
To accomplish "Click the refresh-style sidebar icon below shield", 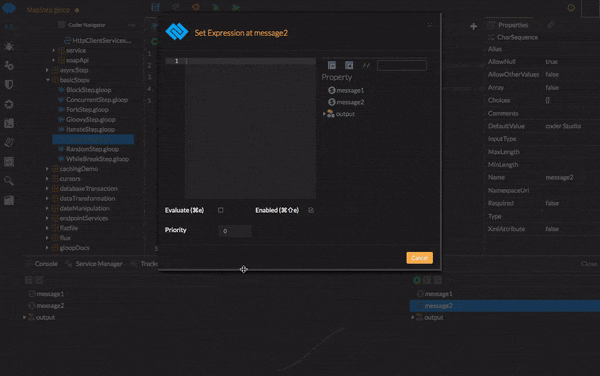I will (x=9, y=104).
